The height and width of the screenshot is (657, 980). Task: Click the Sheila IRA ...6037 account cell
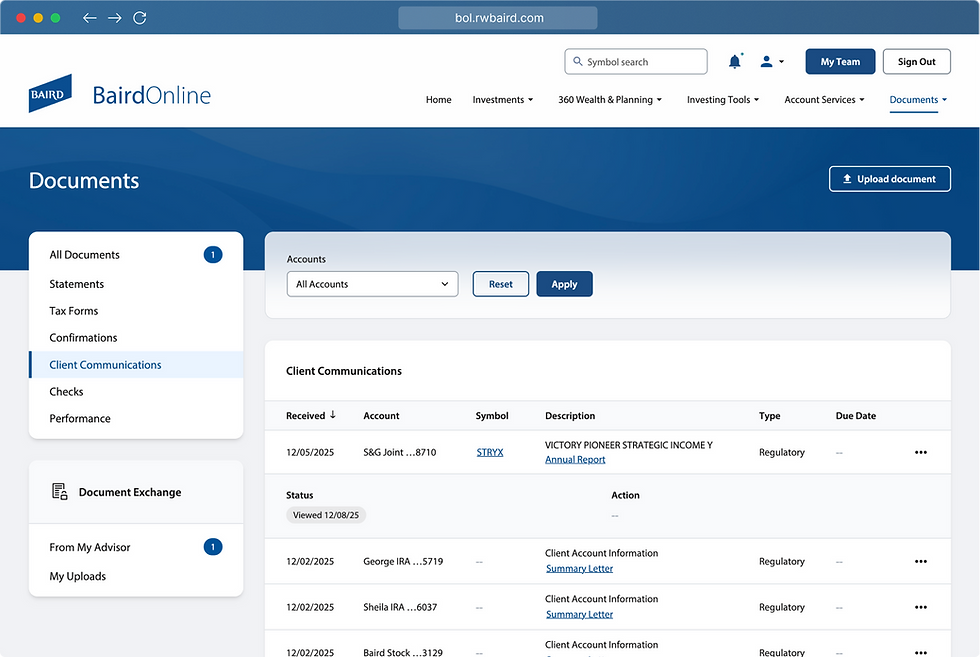[x=400, y=607]
